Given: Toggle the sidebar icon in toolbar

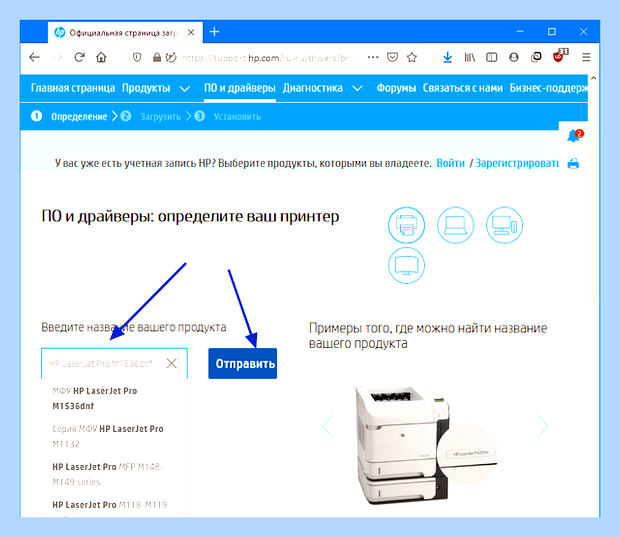Looking at the screenshot, I should 491,58.
